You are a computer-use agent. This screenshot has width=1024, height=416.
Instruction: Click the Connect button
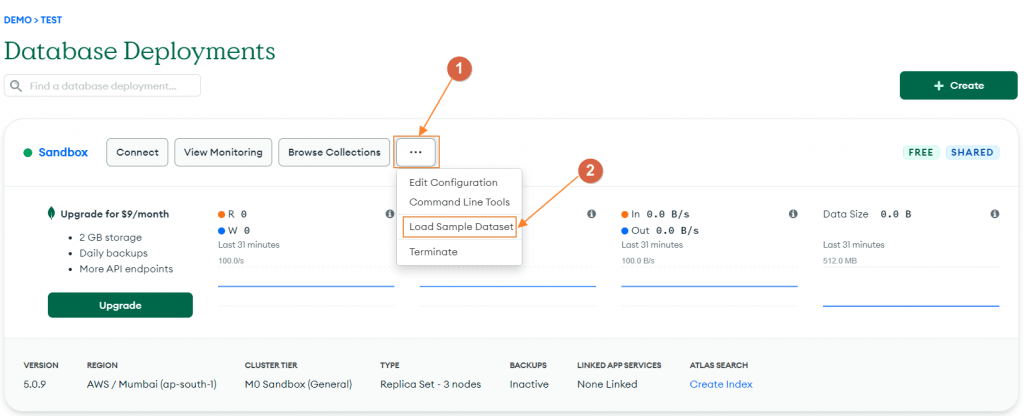[137, 152]
